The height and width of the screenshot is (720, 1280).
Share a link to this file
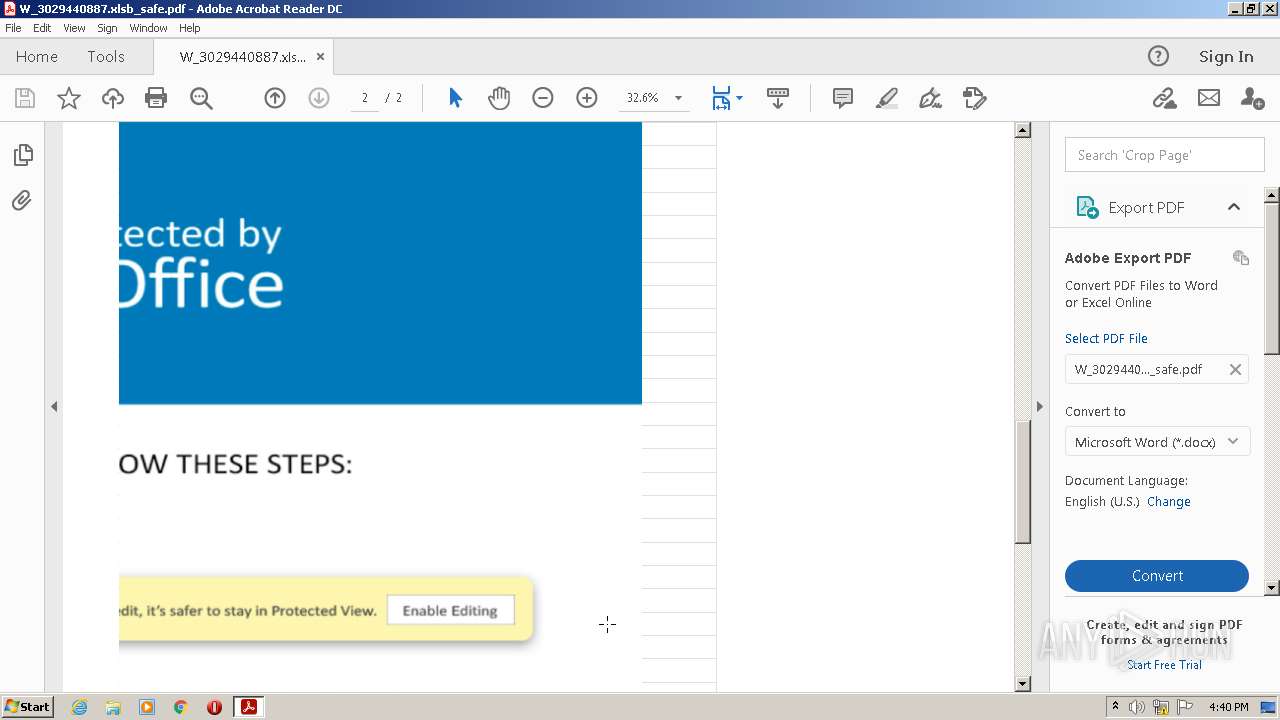1164,98
